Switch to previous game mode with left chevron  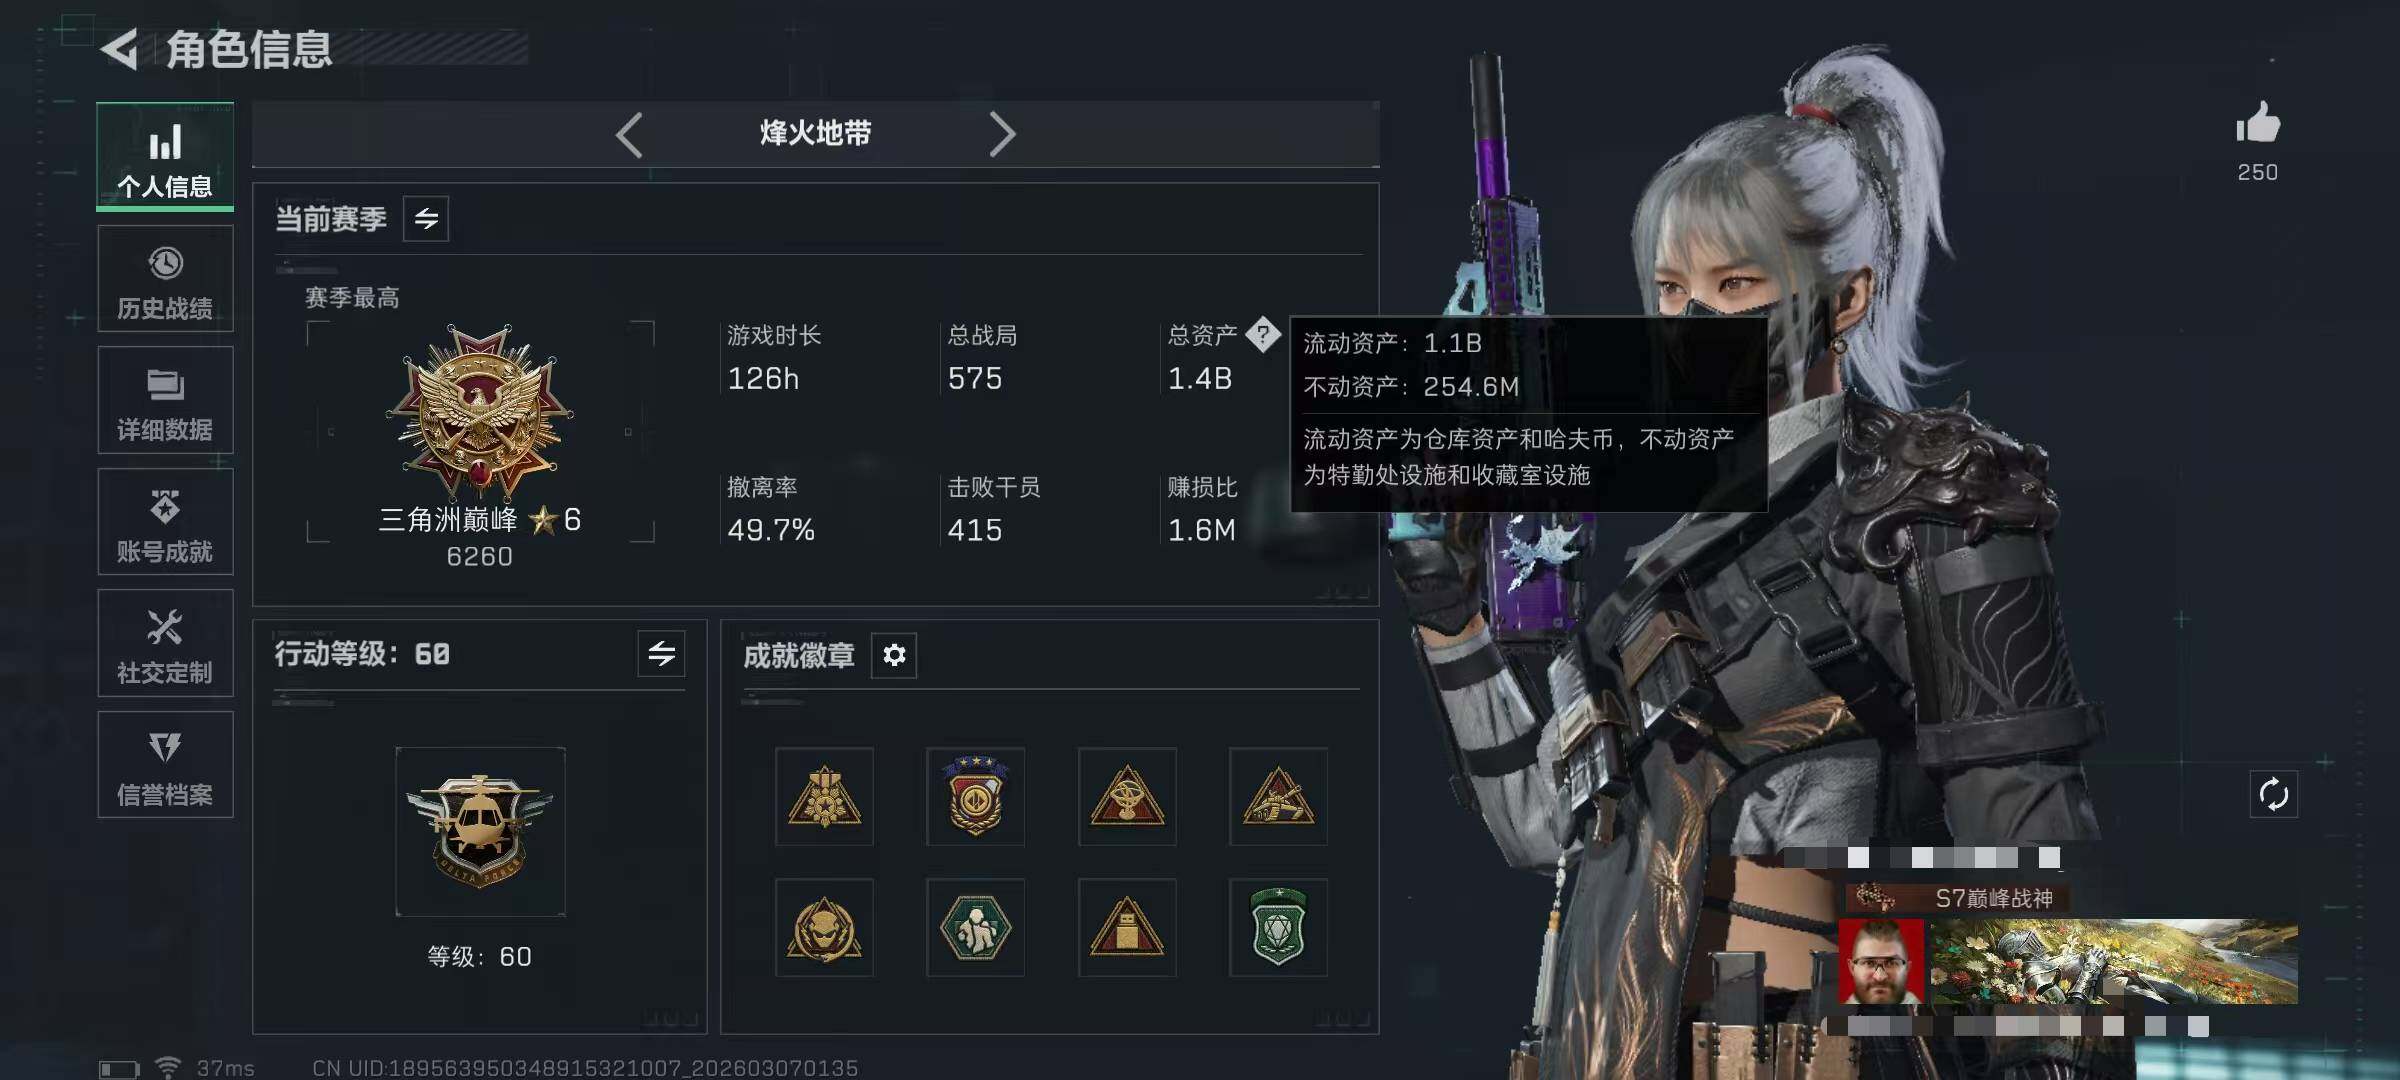(629, 134)
